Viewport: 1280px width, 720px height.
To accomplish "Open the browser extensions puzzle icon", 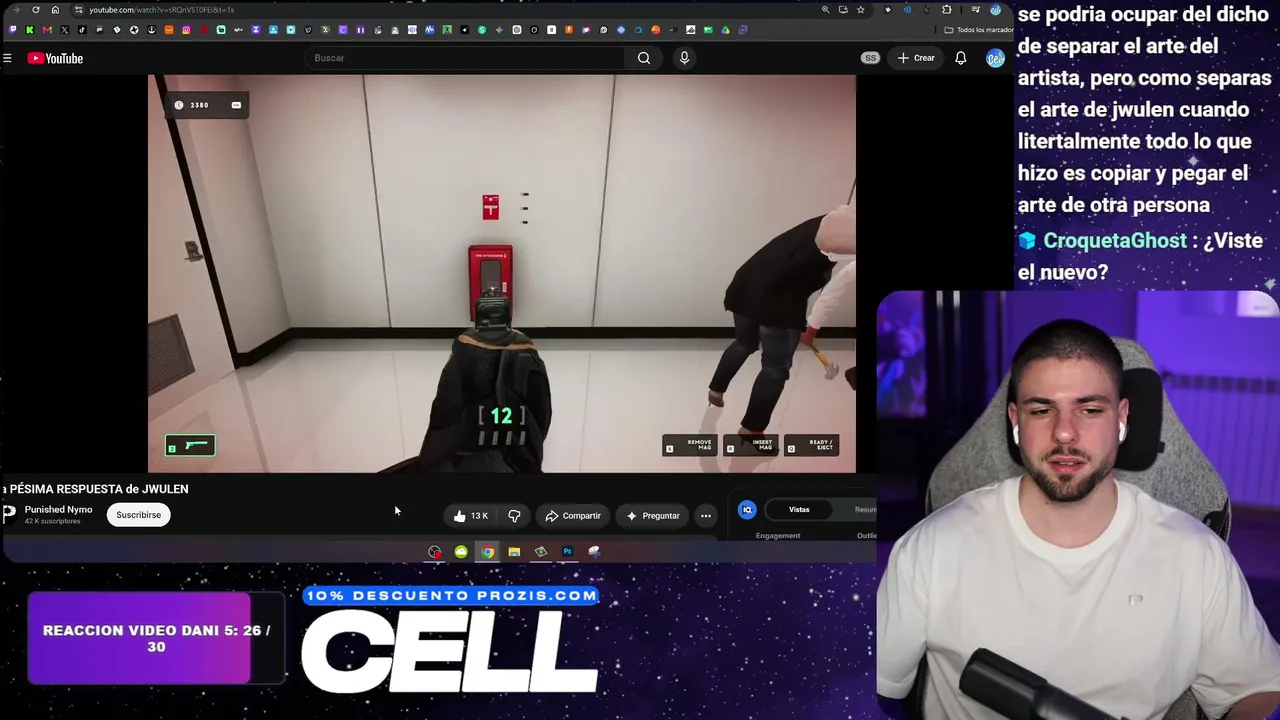I will click(947, 10).
